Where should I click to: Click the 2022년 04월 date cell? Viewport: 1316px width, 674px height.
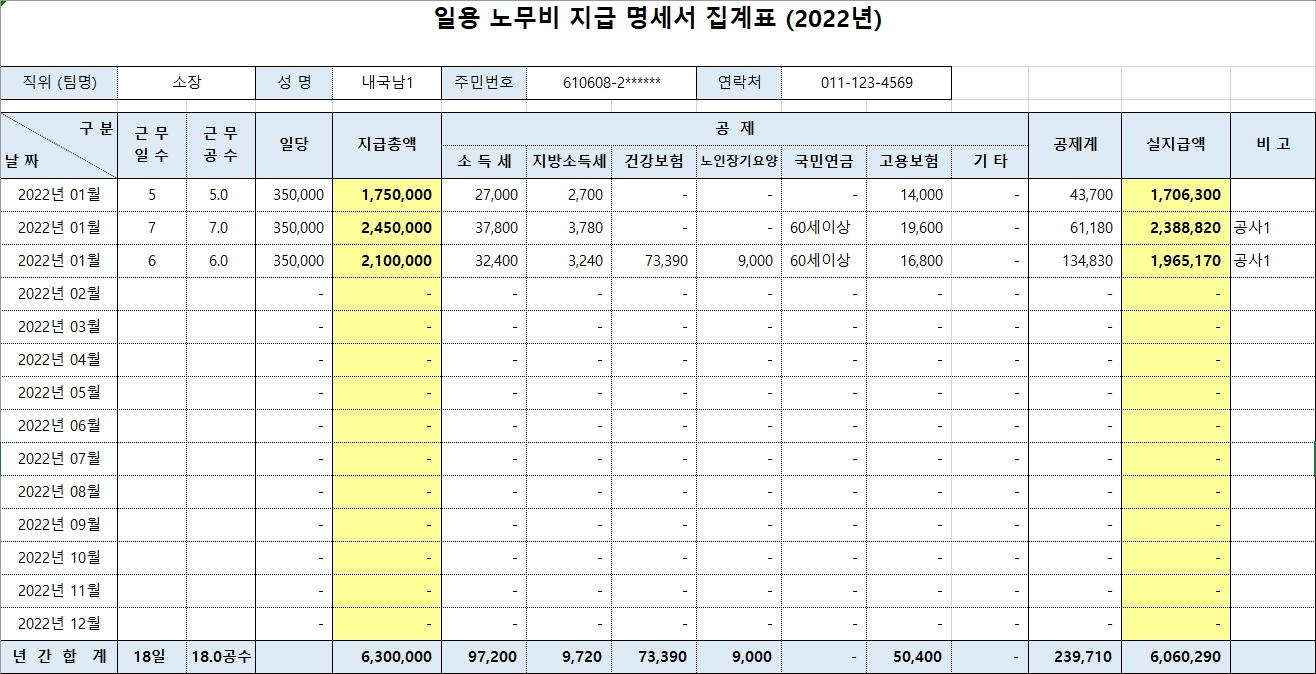click(x=59, y=360)
